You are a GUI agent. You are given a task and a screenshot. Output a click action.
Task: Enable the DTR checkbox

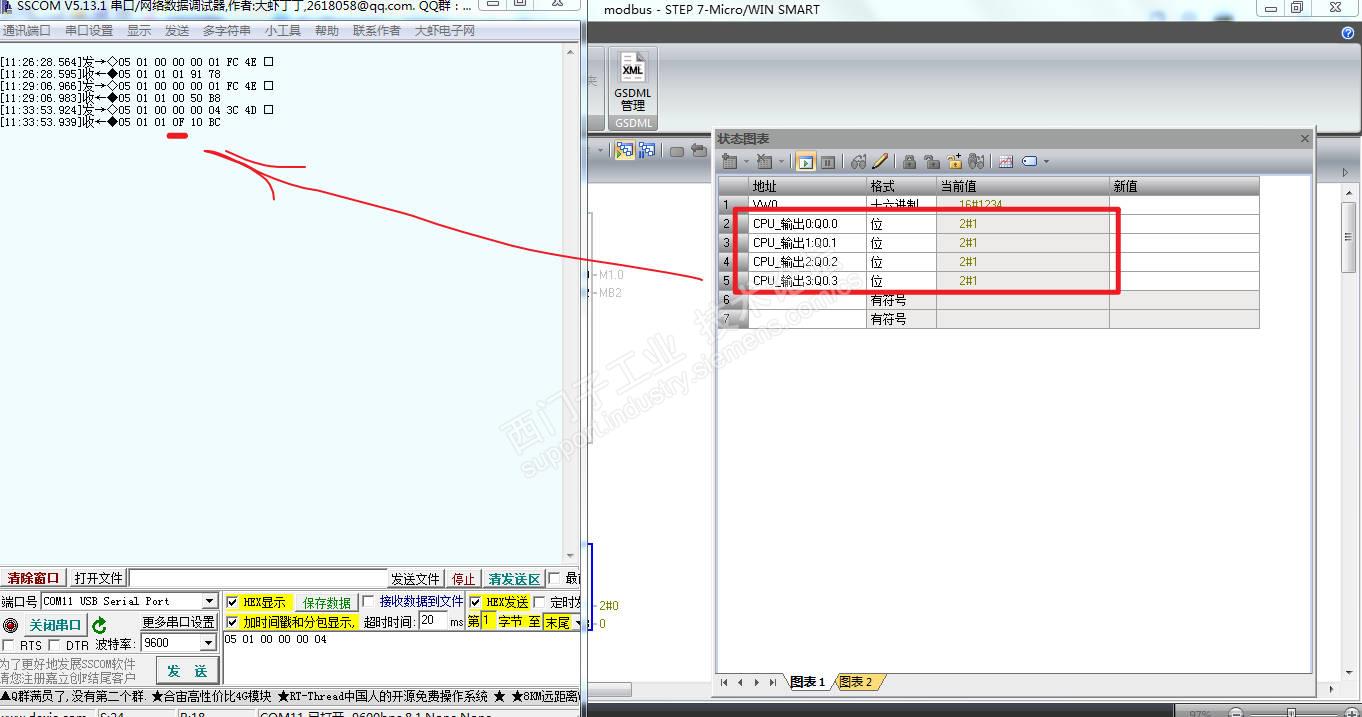pyautogui.click(x=55, y=646)
